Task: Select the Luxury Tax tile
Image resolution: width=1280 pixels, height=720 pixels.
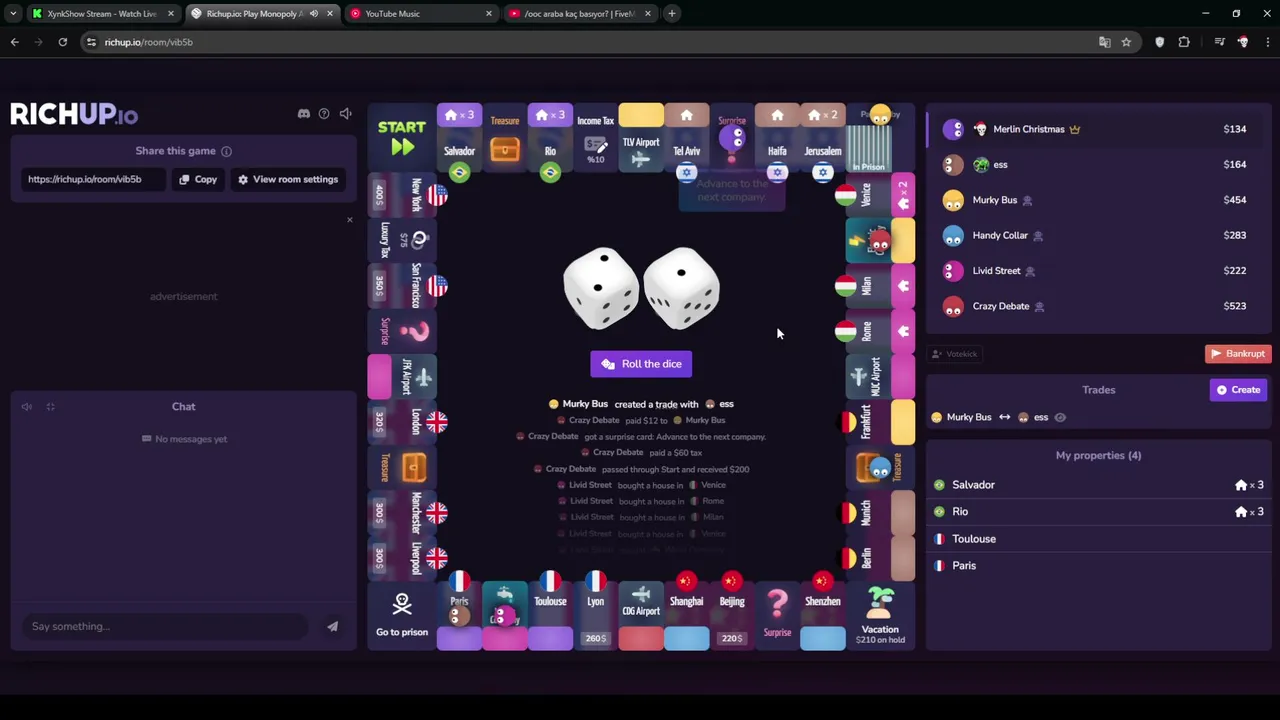Action: 402,240
